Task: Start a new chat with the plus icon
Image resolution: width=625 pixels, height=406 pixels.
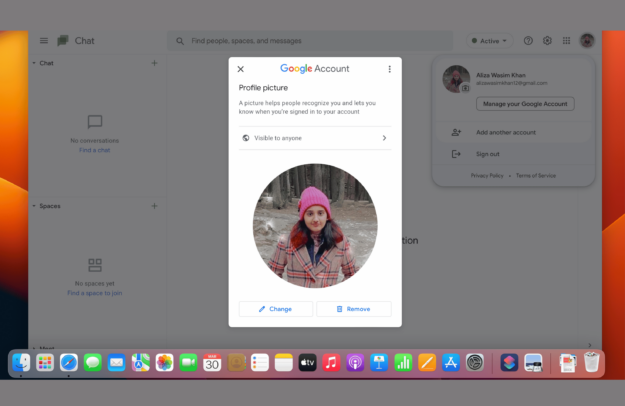Action: pos(155,63)
